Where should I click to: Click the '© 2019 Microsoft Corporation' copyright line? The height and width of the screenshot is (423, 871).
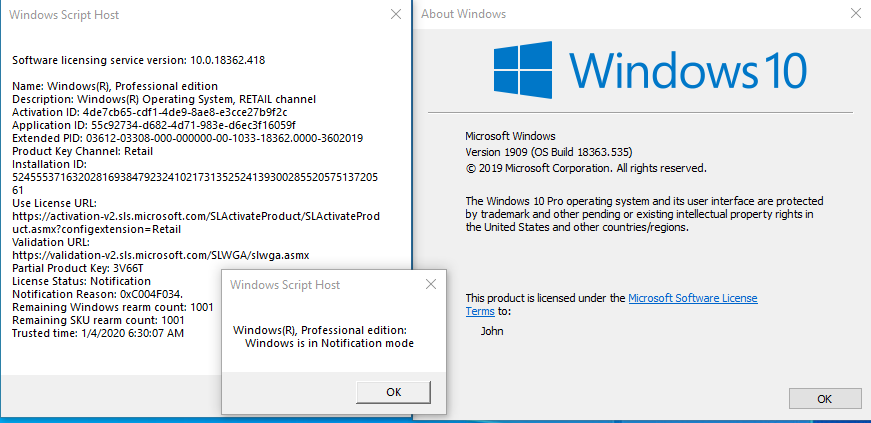tap(586, 167)
